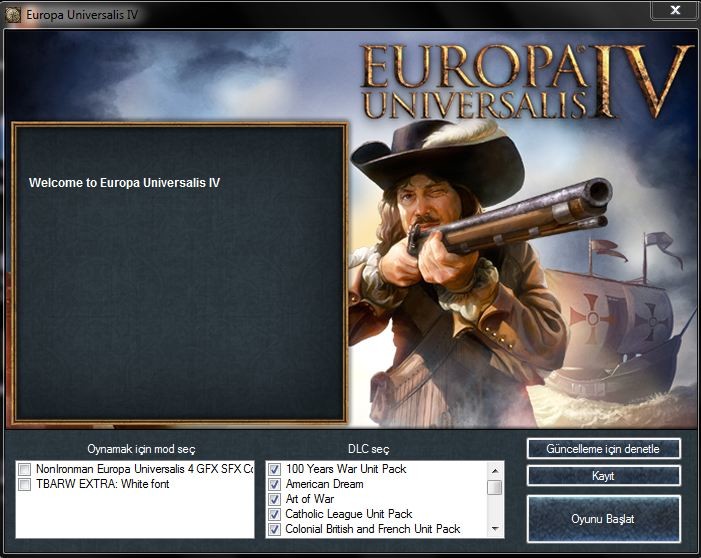Click the Europa Universalis IV title bar icon
The width and height of the screenshot is (701, 558).
(x=13, y=15)
